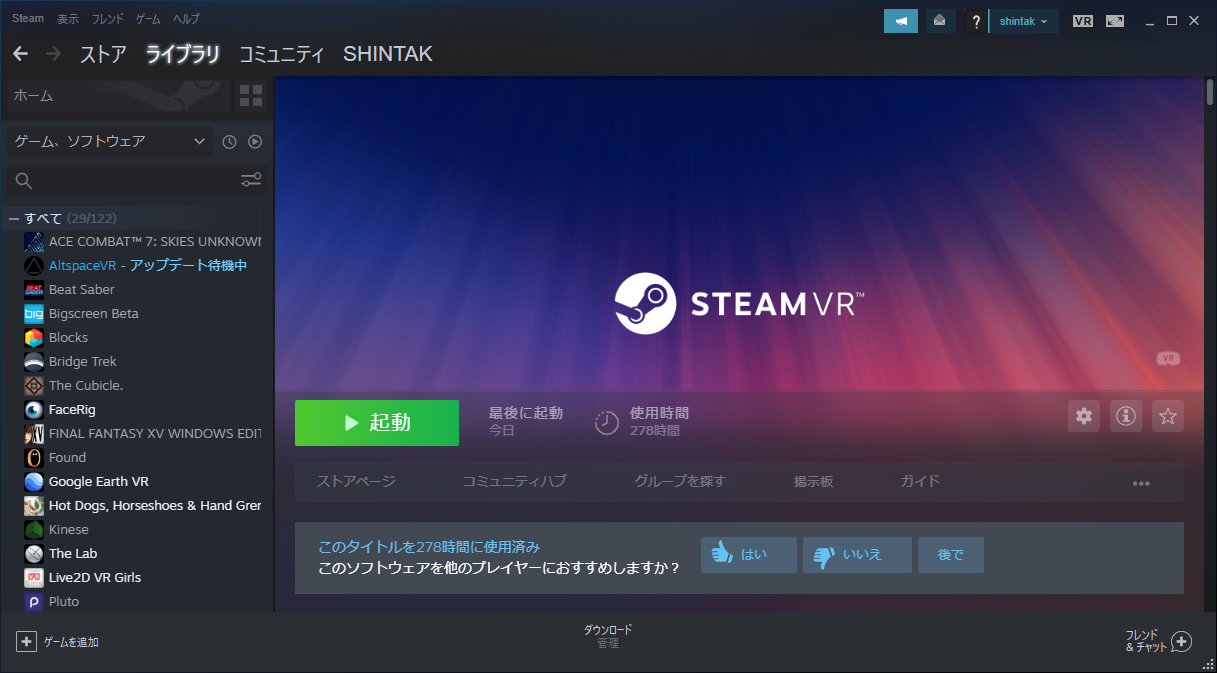The height and width of the screenshot is (673, 1217).
Task: Open the ガイド link
Action: pos(920,481)
